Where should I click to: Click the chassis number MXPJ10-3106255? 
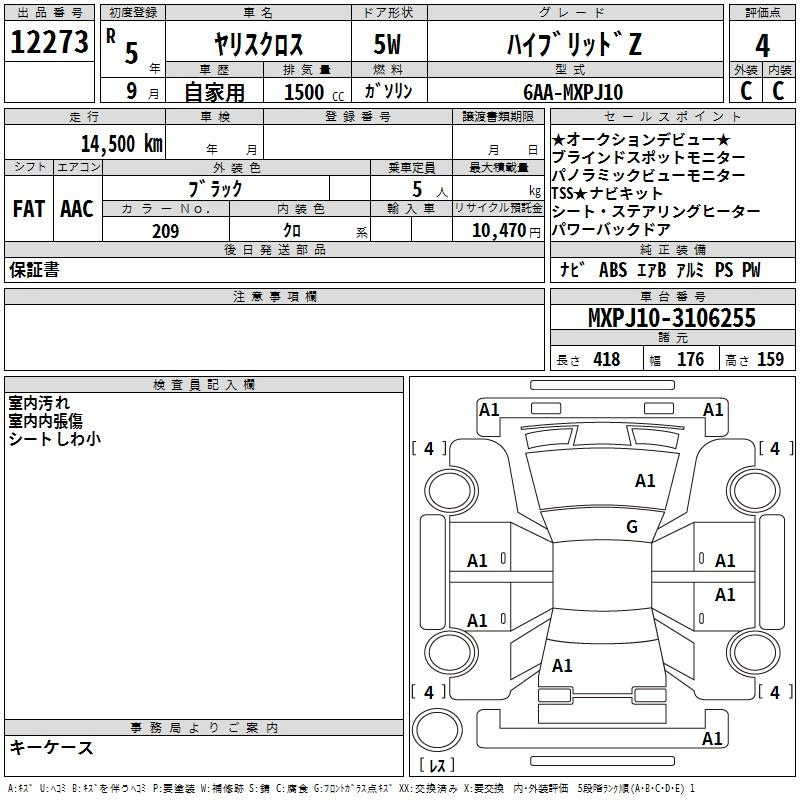[671, 319]
